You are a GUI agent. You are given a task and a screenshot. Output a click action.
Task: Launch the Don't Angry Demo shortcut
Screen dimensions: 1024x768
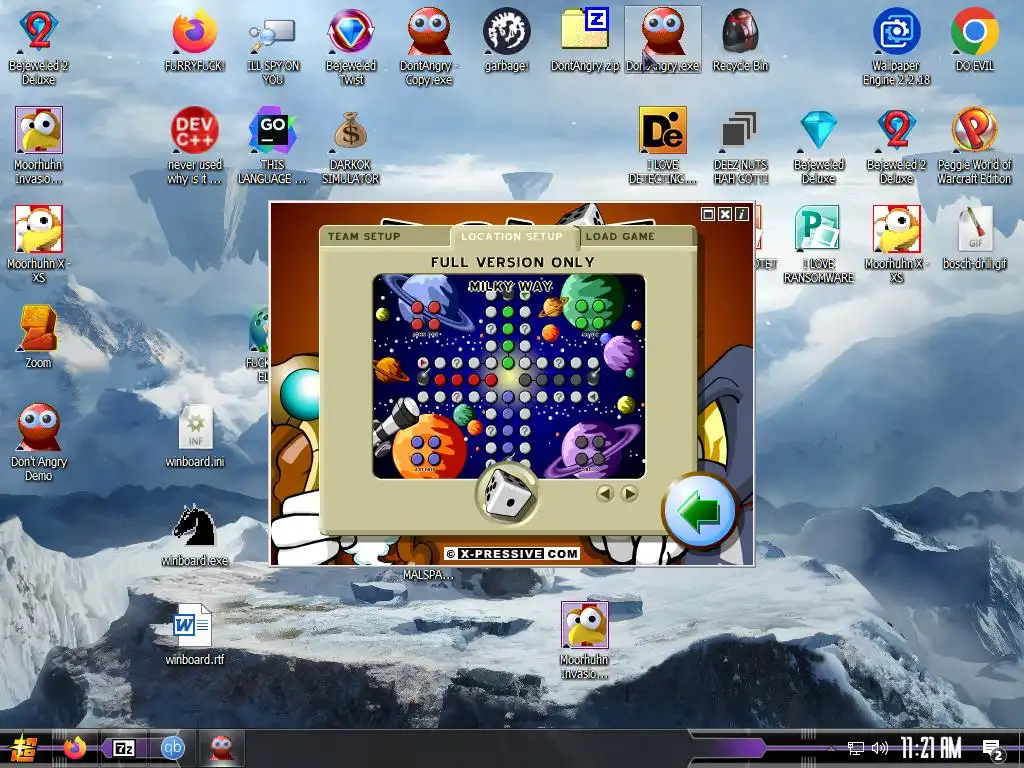[39, 443]
